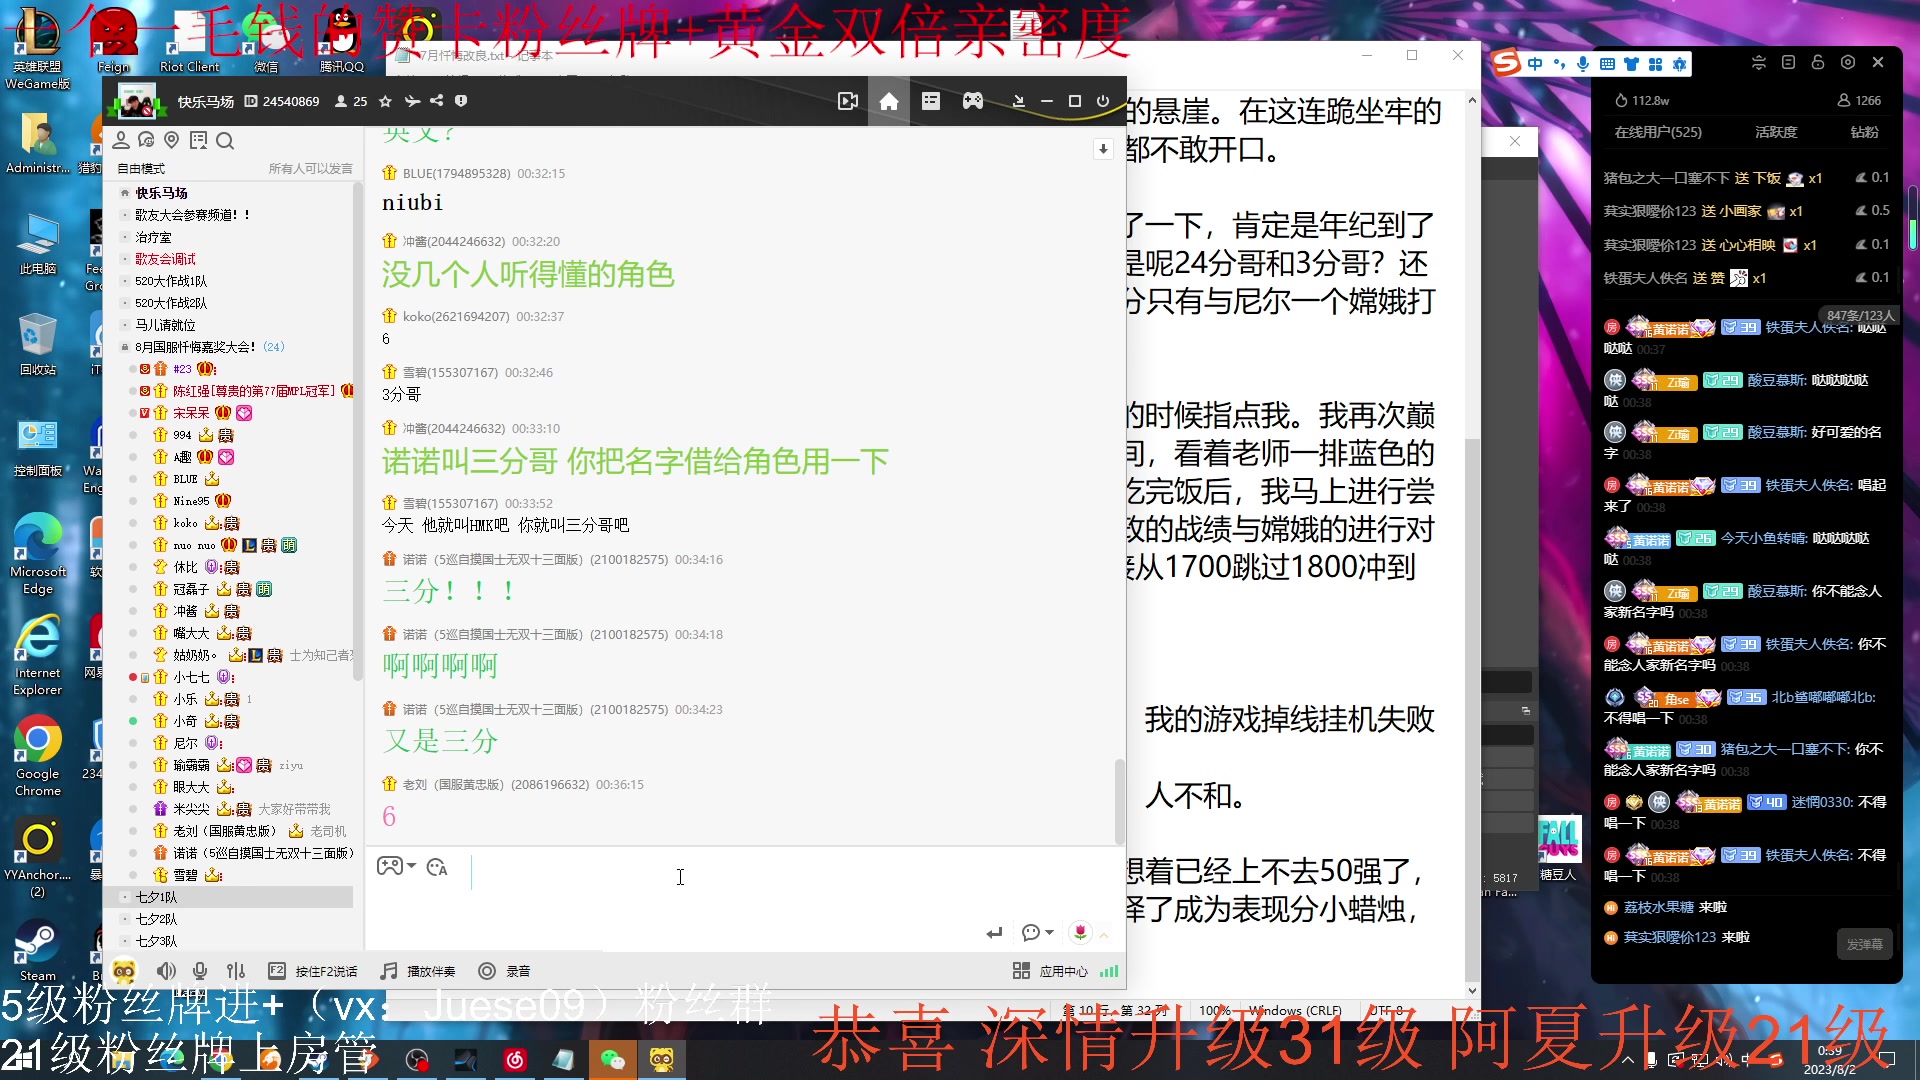
Task: Toggle the speaker volume icon
Action: tap(166, 970)
